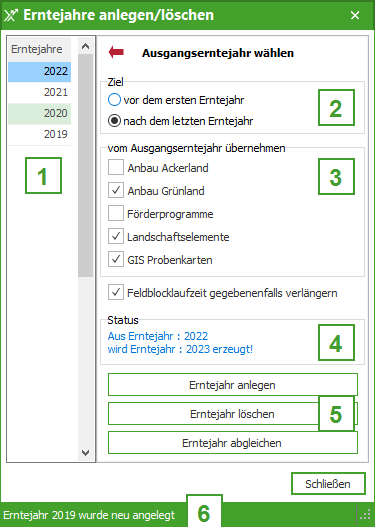Click status text 'Aus Erntejahr : 2022'
The image size is (375, 527).
pyautogui.click(x=158, y=336)
